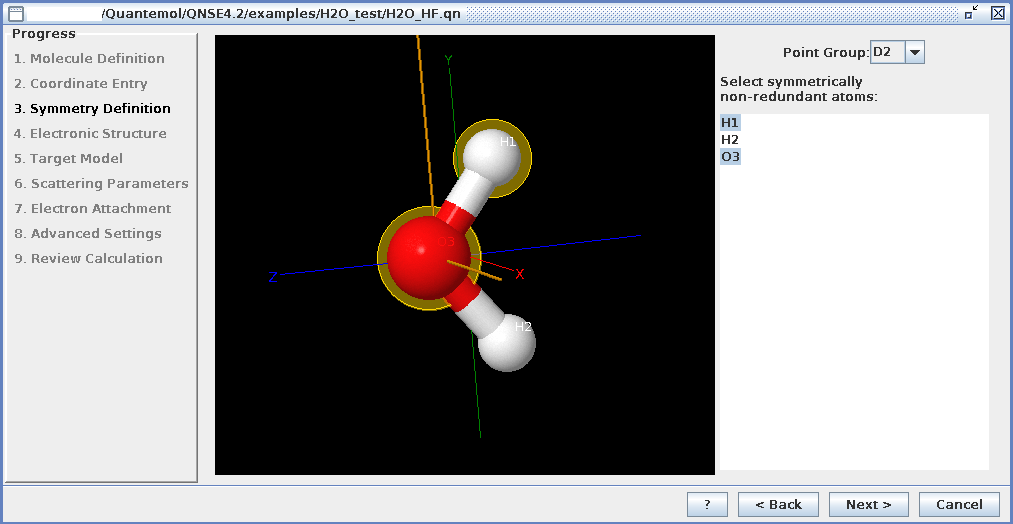Click the red X axis label

click(519, 275)
